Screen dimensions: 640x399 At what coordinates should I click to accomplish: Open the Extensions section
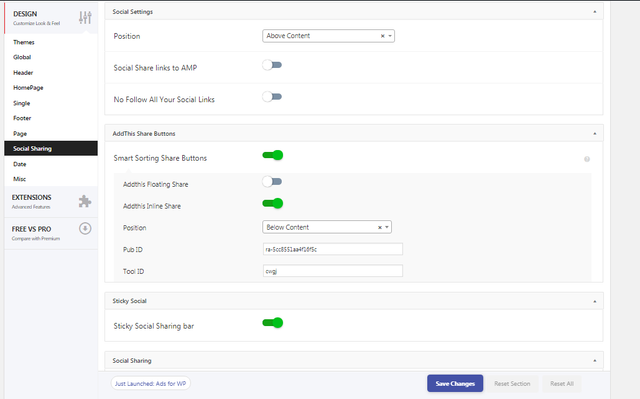pyautogui.click(x=51, y=202)
